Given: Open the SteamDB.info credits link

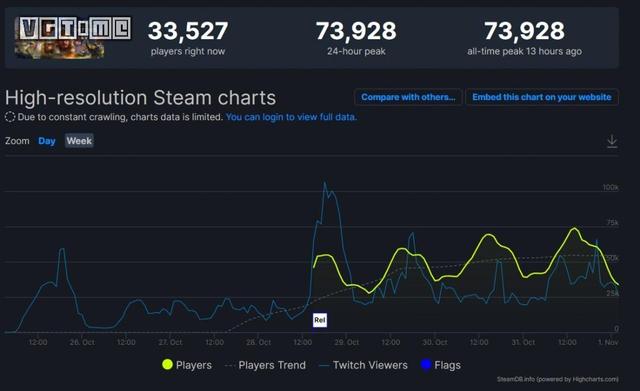Looking at the screenshot, I should (x=558, y=379).
